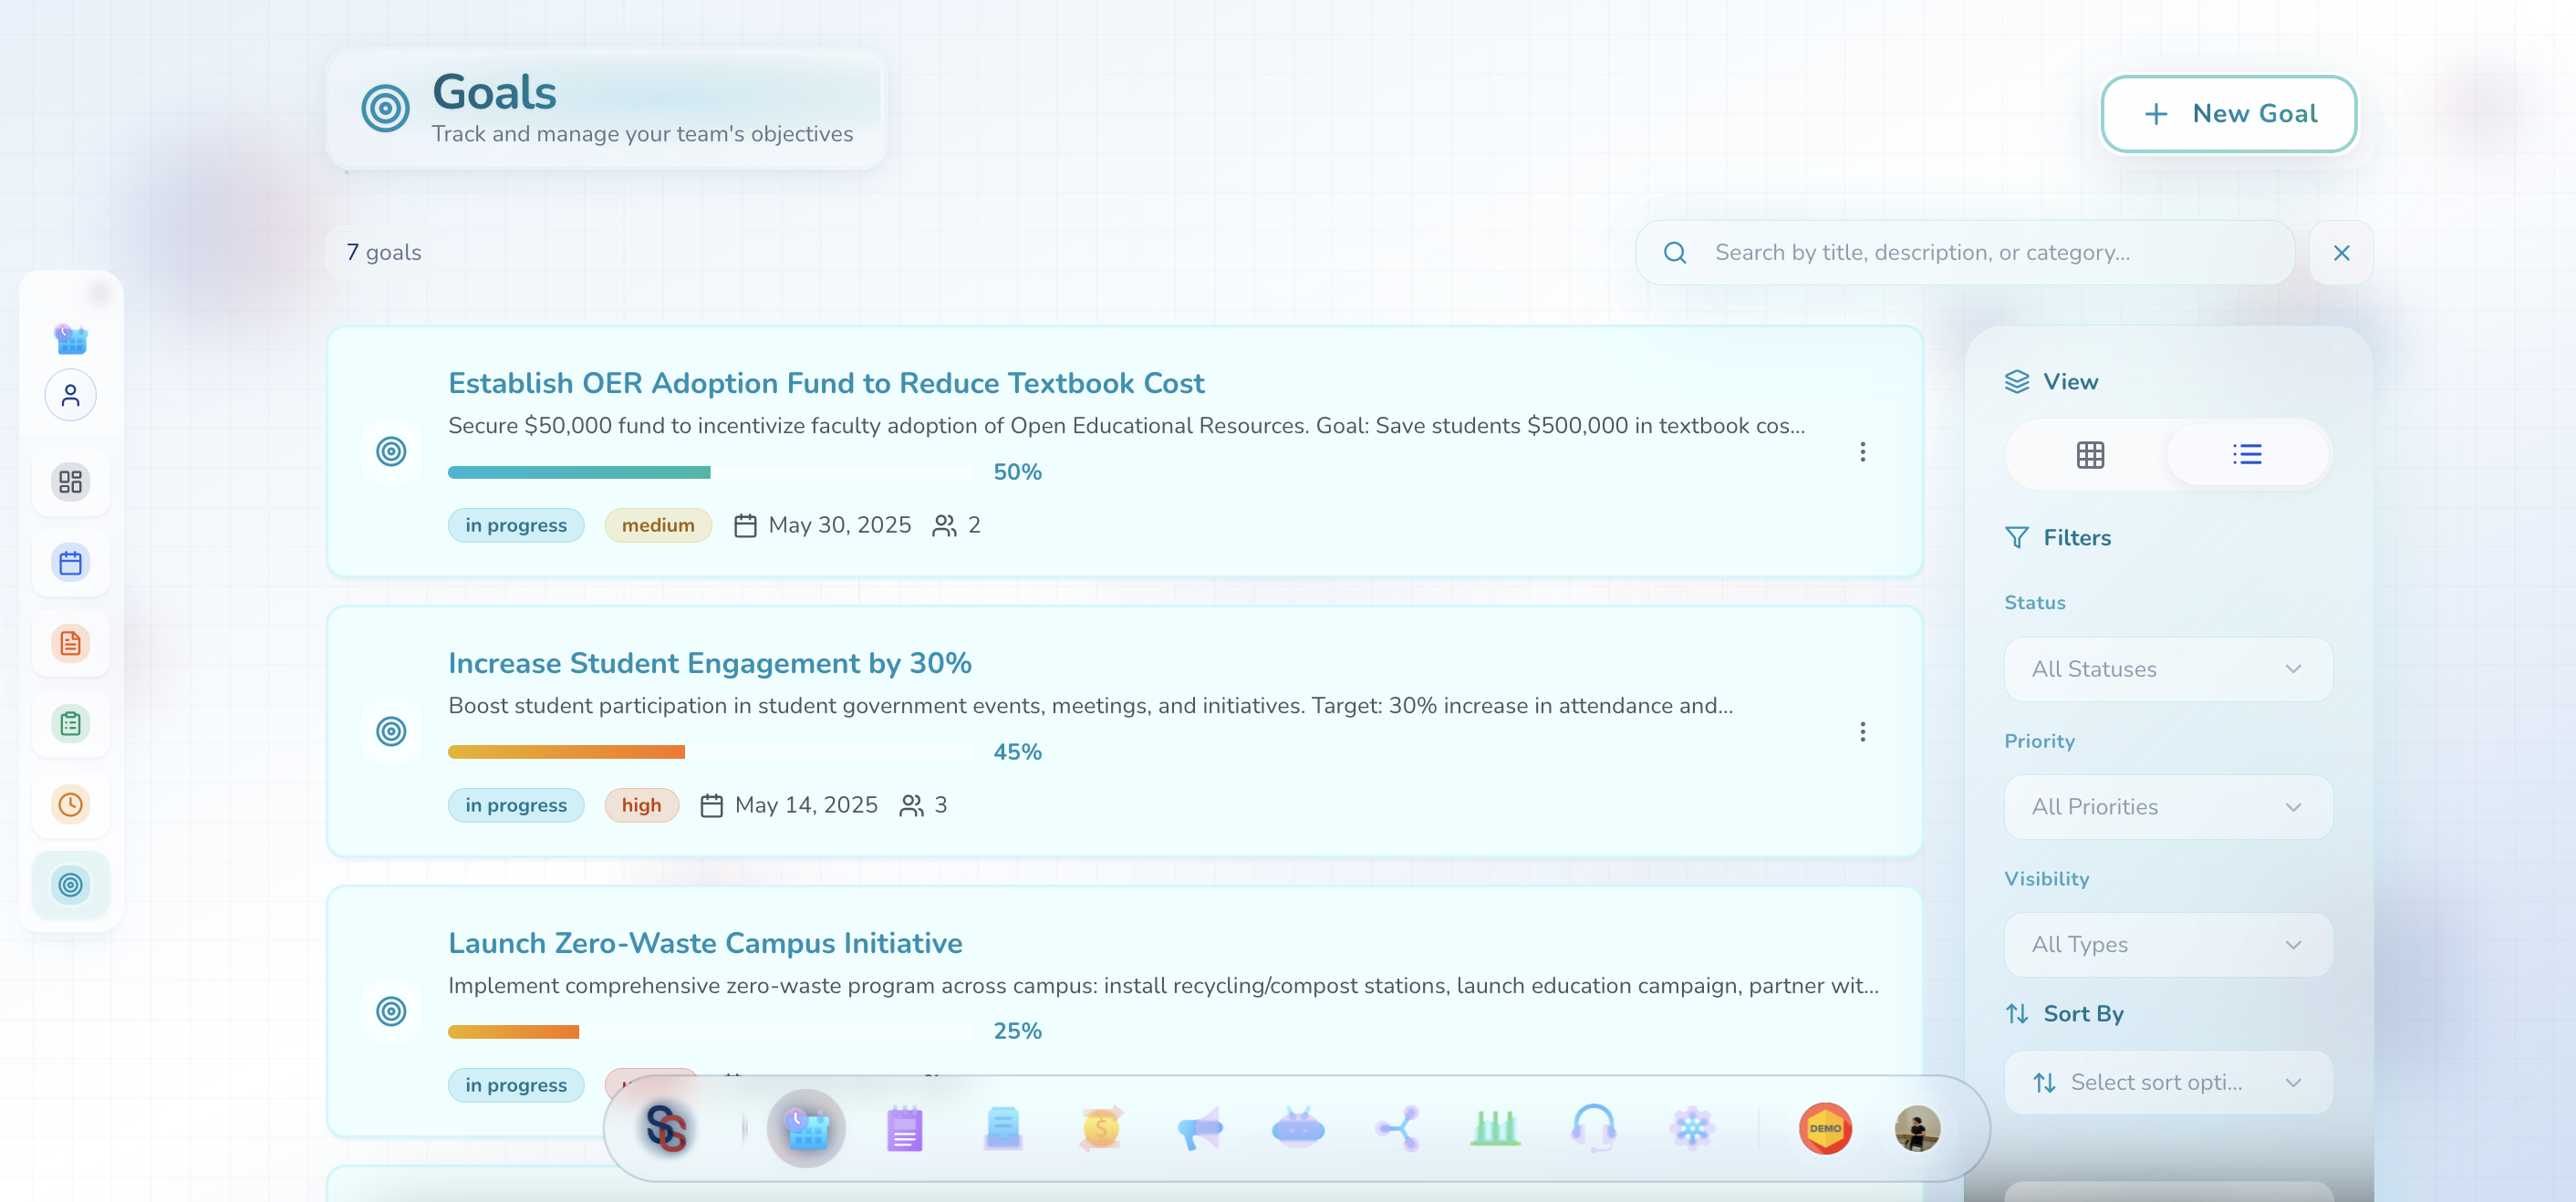The width and height of the screenshot is (2576, 1202).
Task: Click the dashboard grid icon in sidebar
Action: [x=70, y=482]
